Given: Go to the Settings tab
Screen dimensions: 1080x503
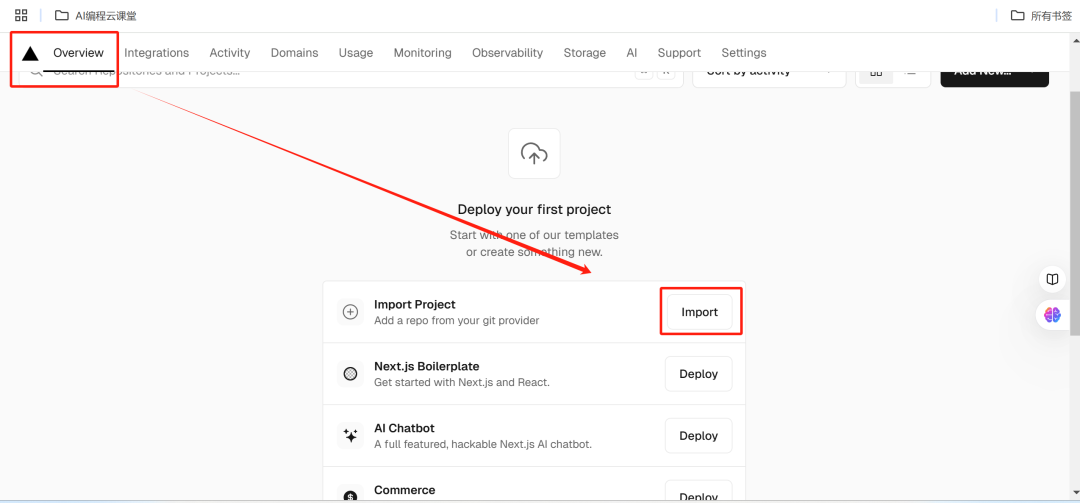Looking at the screenshot, I should pyautogui.click(x=743, y=53).
